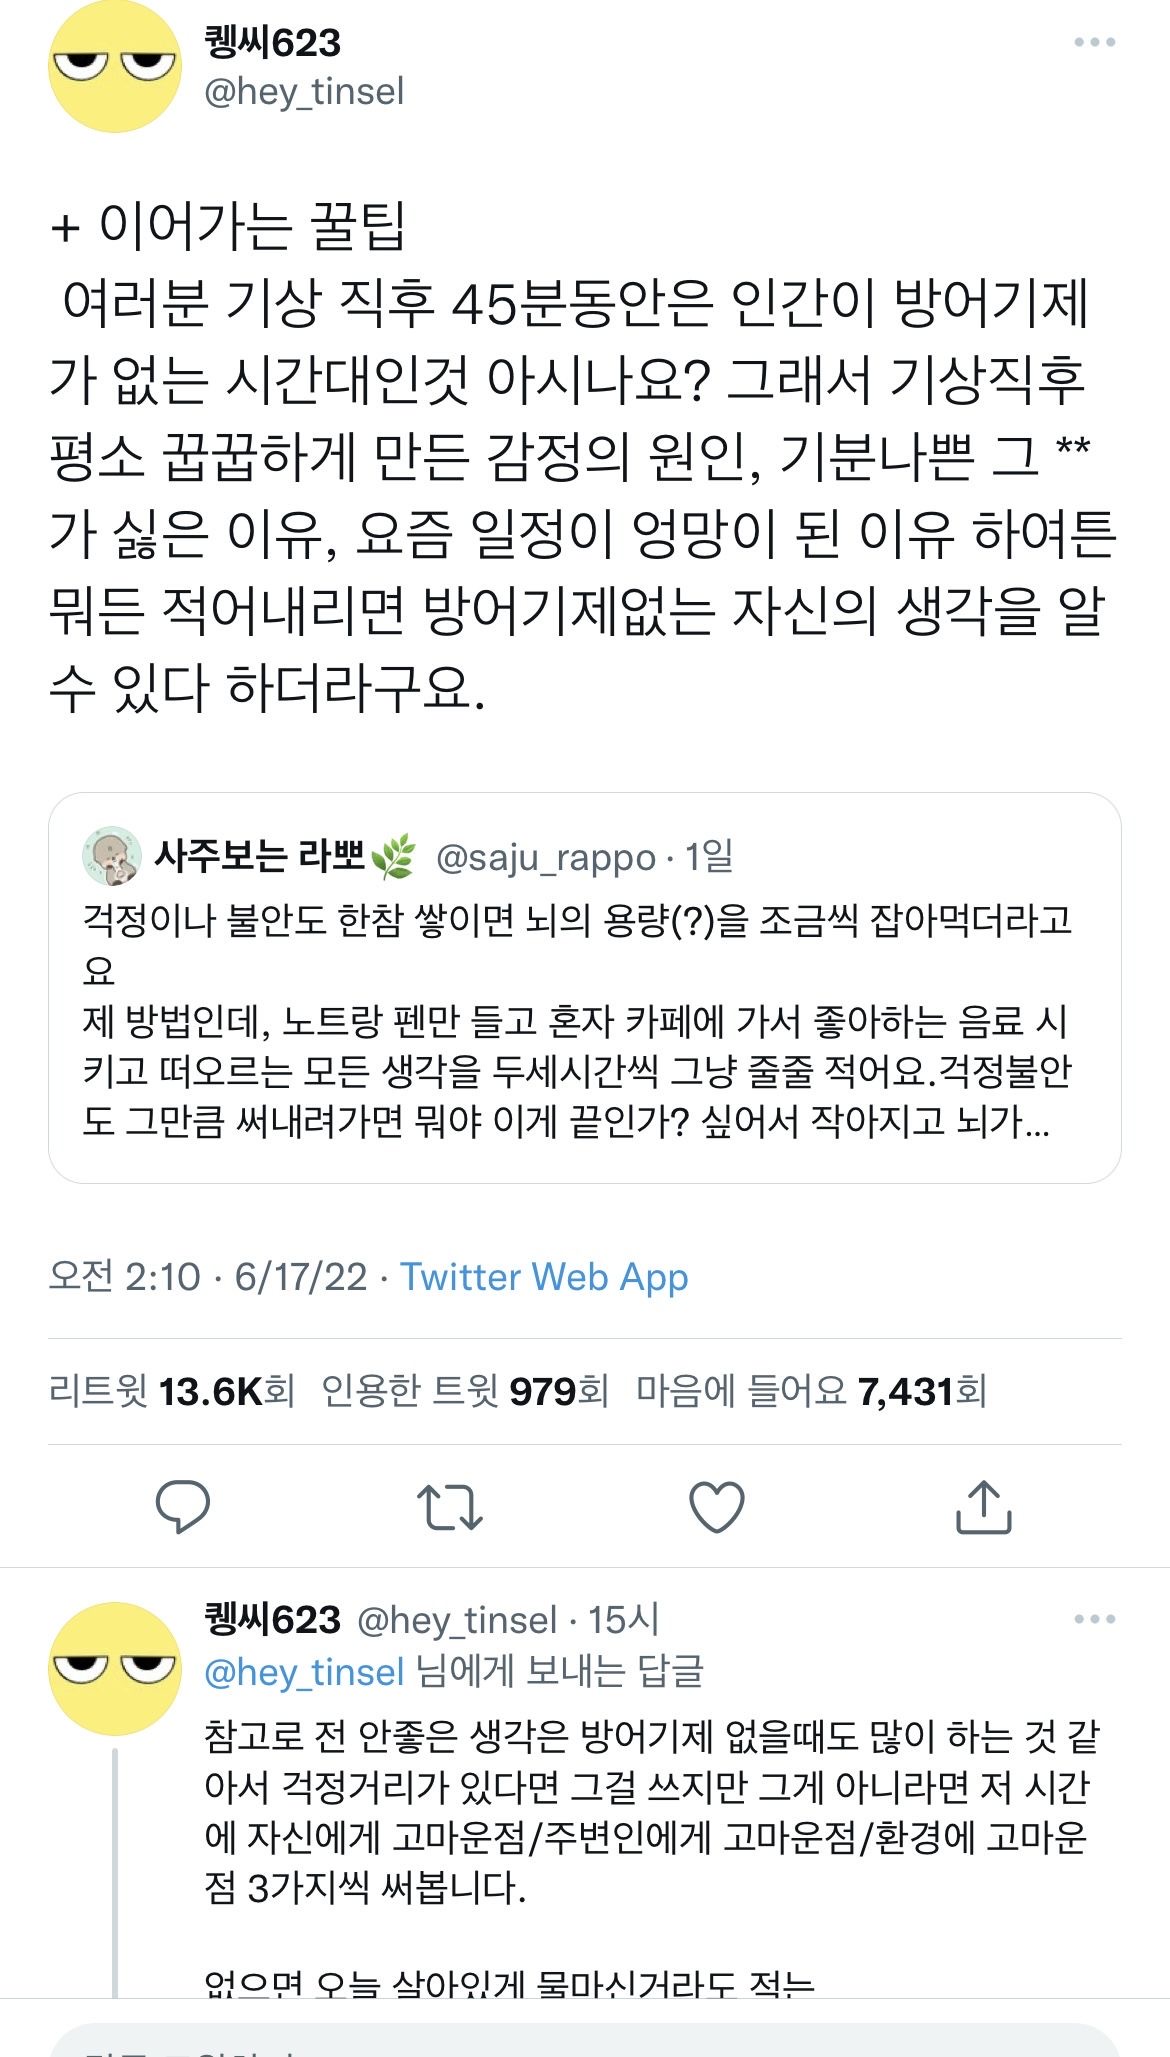Tap blue @hey_tinsel mention in reply
The width and height of the screenshot is (1170, 2057).
304,1672
